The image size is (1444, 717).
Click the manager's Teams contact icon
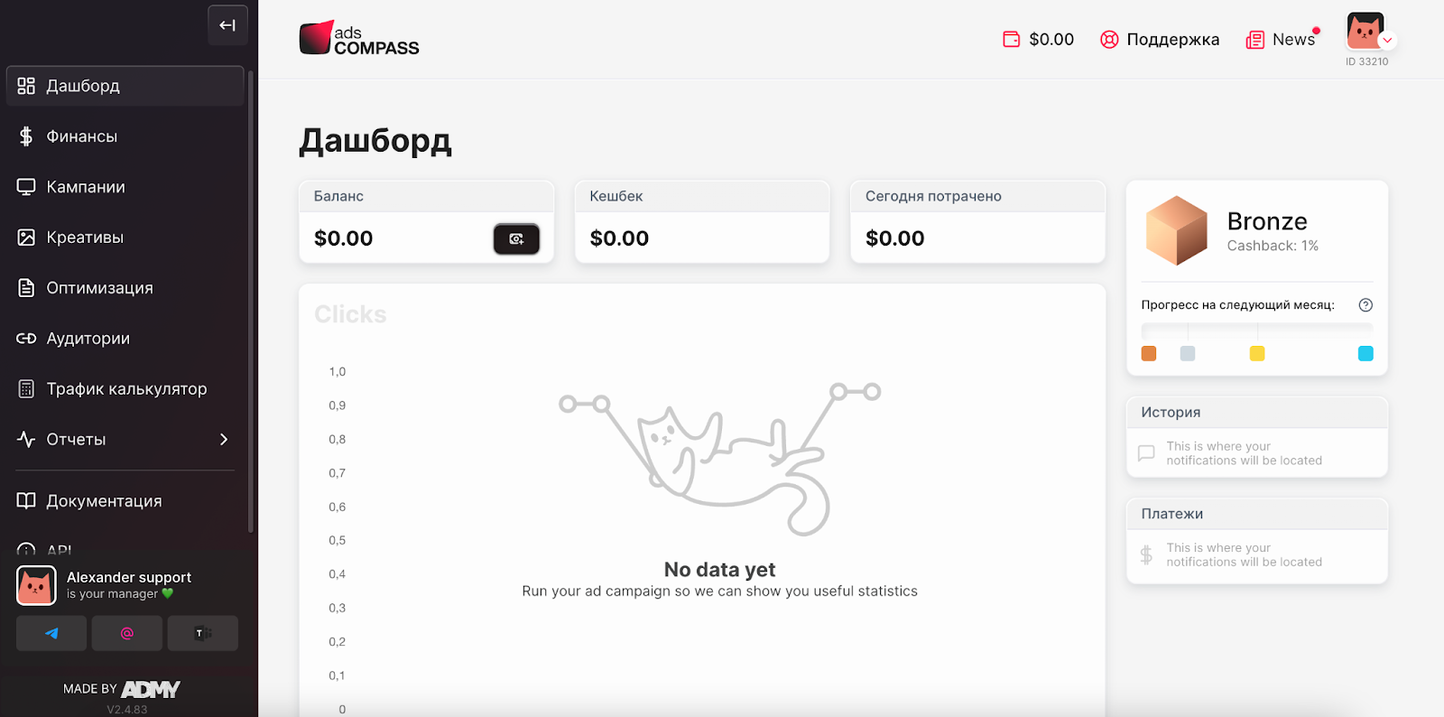(x=203, y=633)
